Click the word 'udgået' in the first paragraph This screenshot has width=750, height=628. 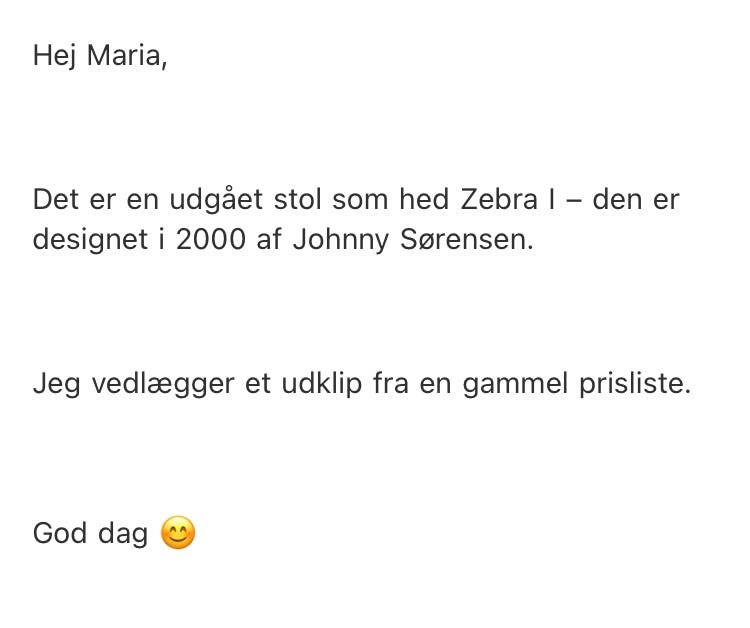216,200
